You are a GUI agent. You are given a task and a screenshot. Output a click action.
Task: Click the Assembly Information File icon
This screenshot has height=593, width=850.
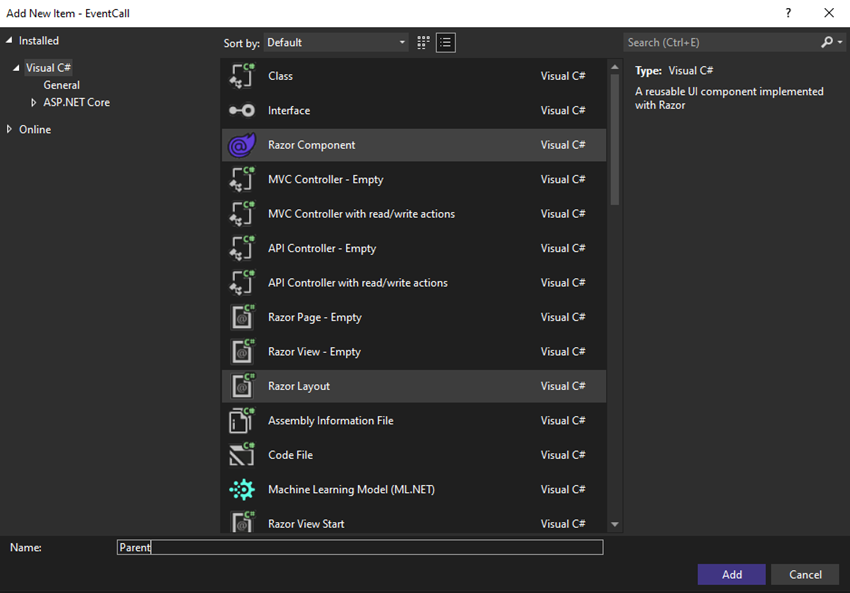click(x=242, y=421)
